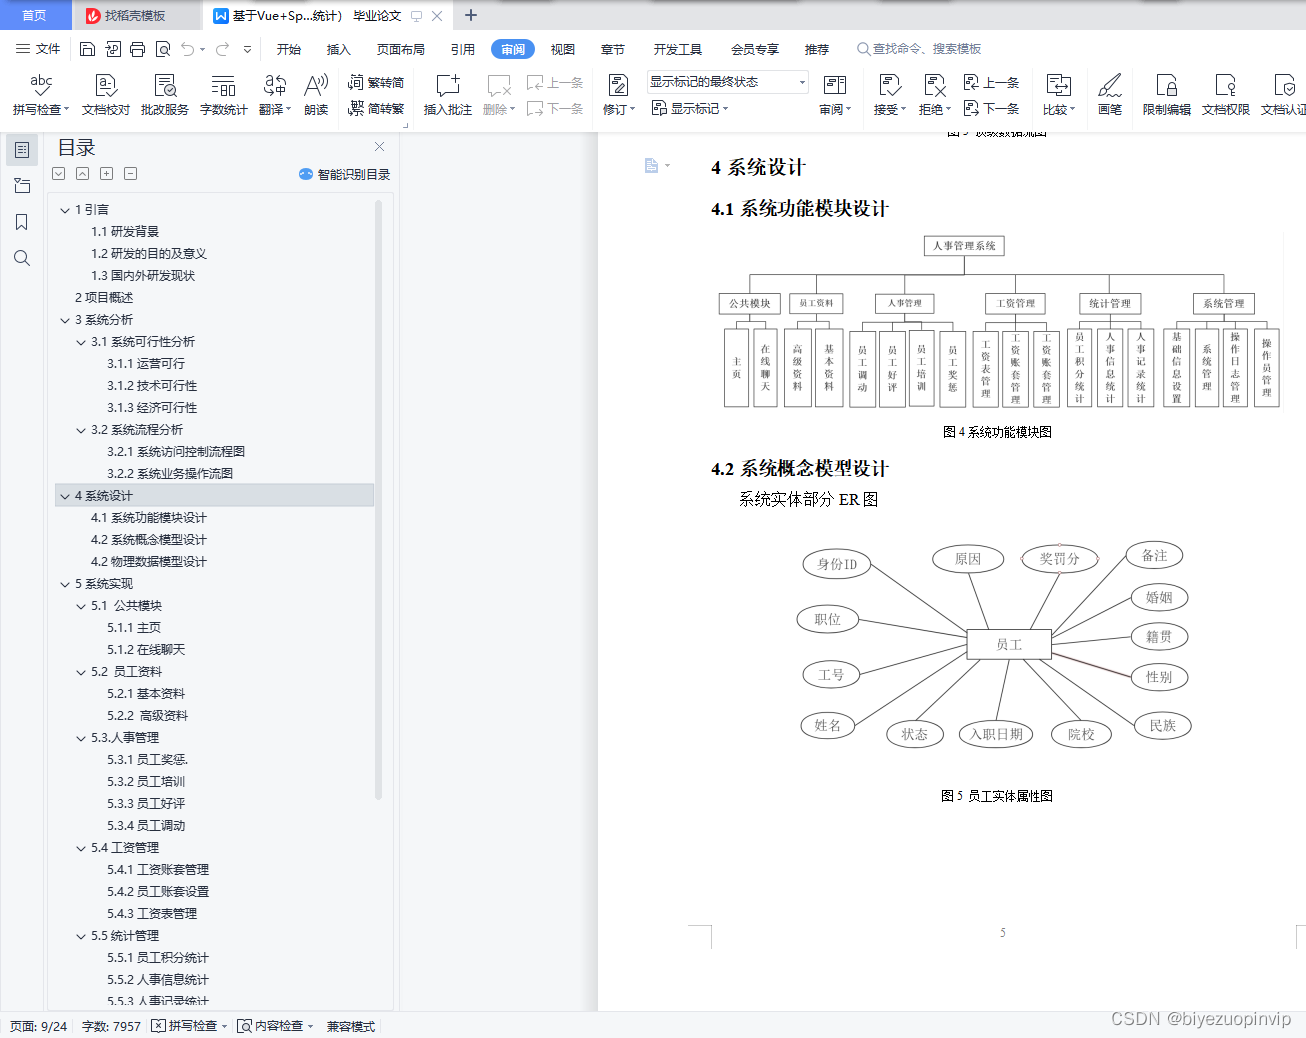Go to previous change 上一条

pyautogui.click(x=991, y=82)
